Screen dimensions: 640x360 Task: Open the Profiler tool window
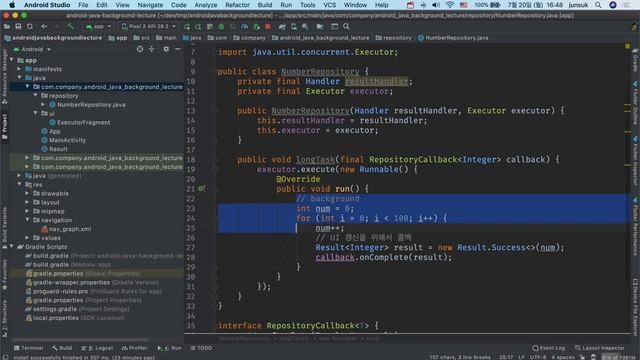click(x=134, y=348)
